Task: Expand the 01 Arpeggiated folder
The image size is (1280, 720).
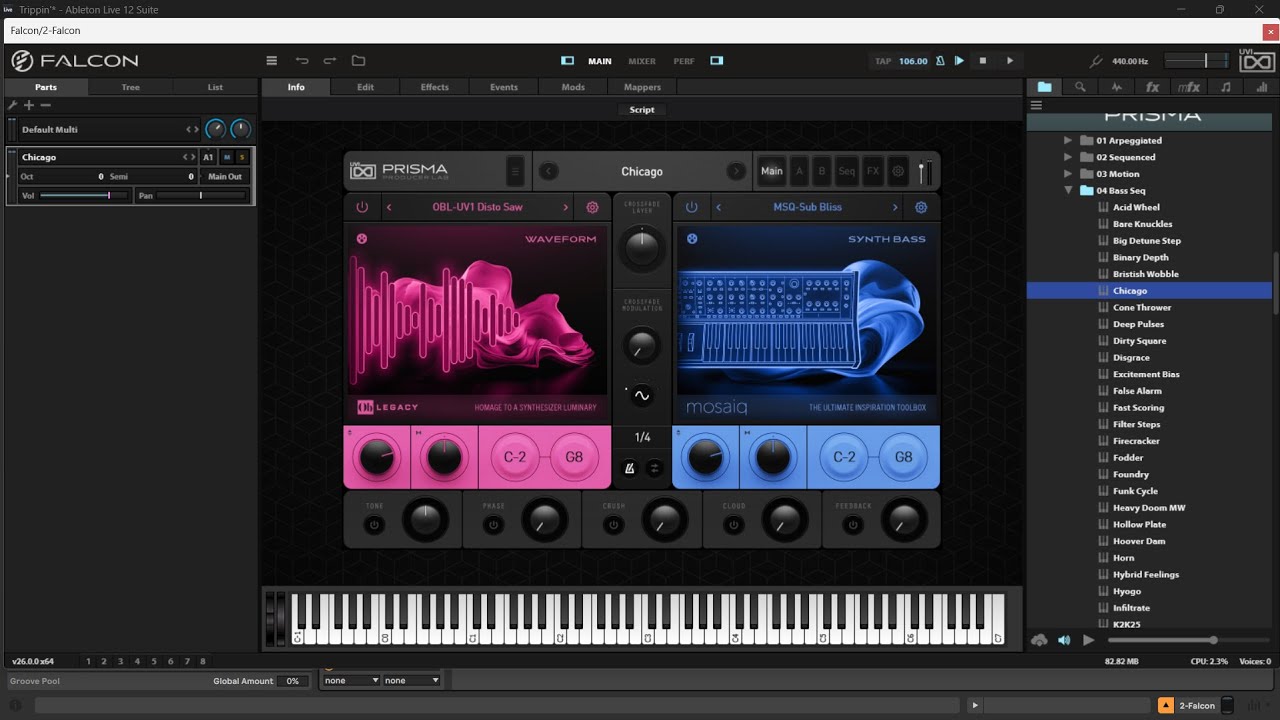Action: click(x=1068, y=141)
